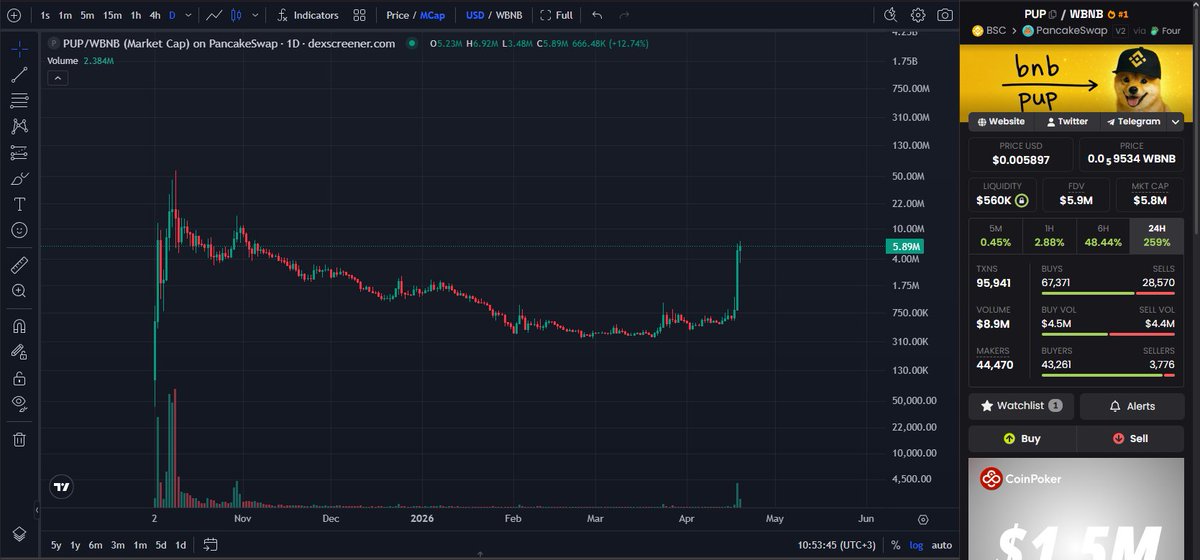Screen dimensions: 1200x560
Task: Switch chart to Price view
Action: point(398,15)
